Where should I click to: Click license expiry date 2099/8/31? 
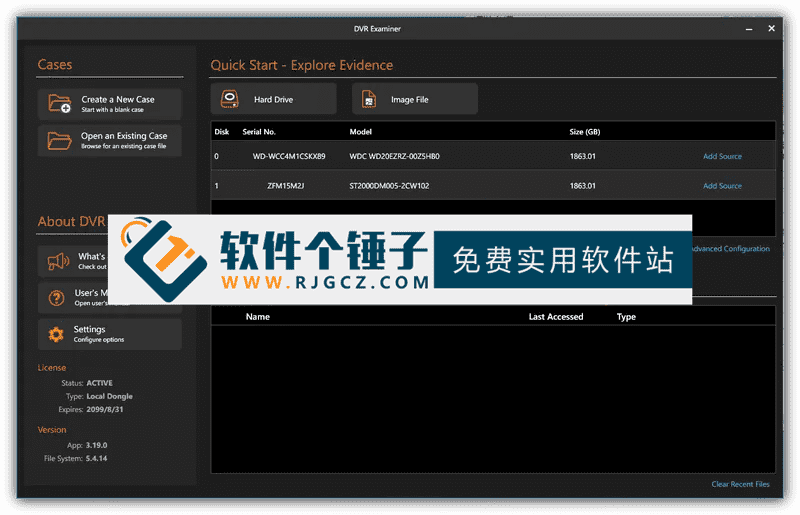pos(105,409)
